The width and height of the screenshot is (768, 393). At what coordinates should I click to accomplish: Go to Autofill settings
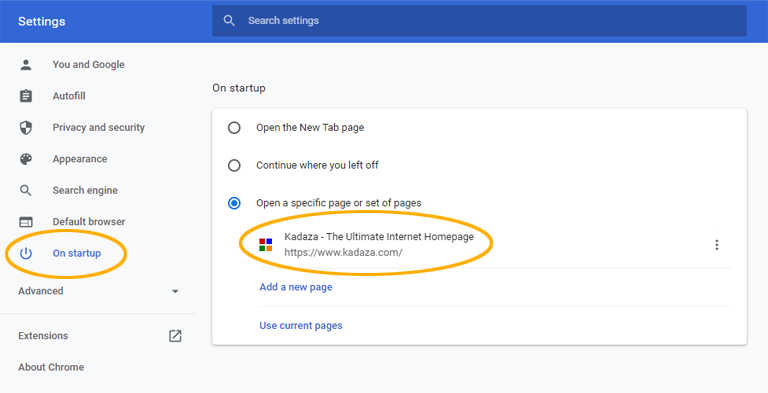pyautogui.click(x=69, y=96)
